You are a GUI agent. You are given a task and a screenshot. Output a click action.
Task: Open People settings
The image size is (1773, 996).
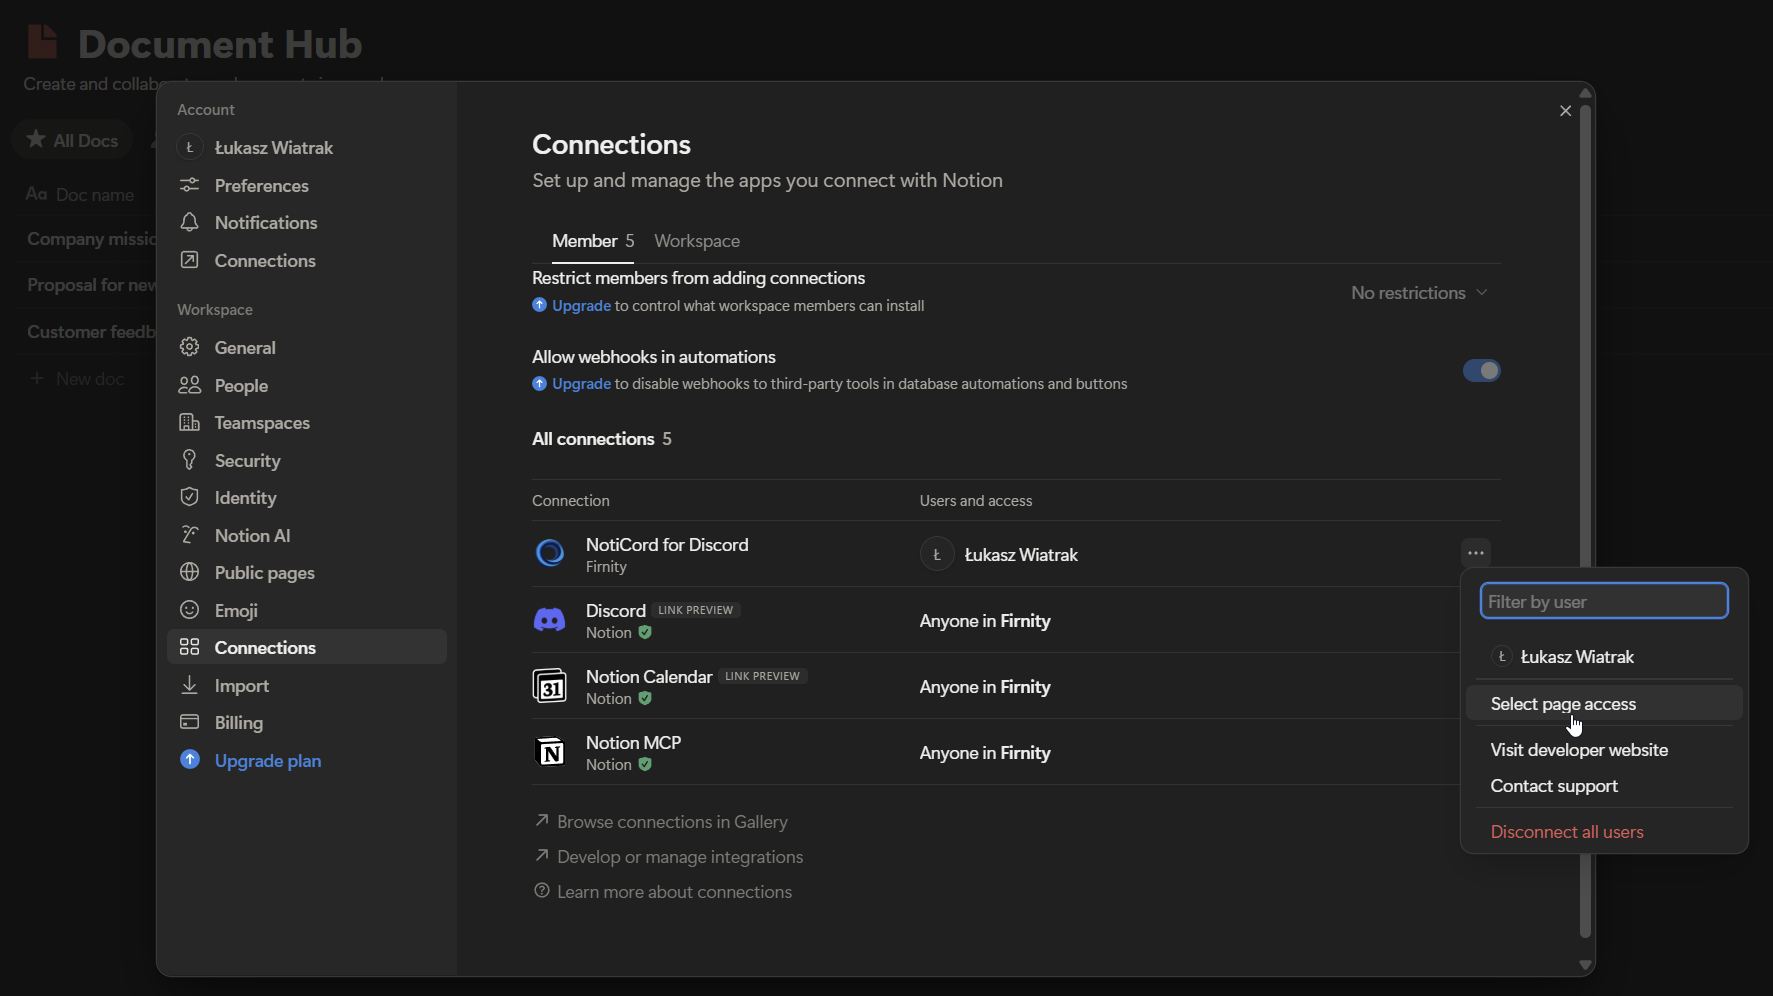point(240,385)
